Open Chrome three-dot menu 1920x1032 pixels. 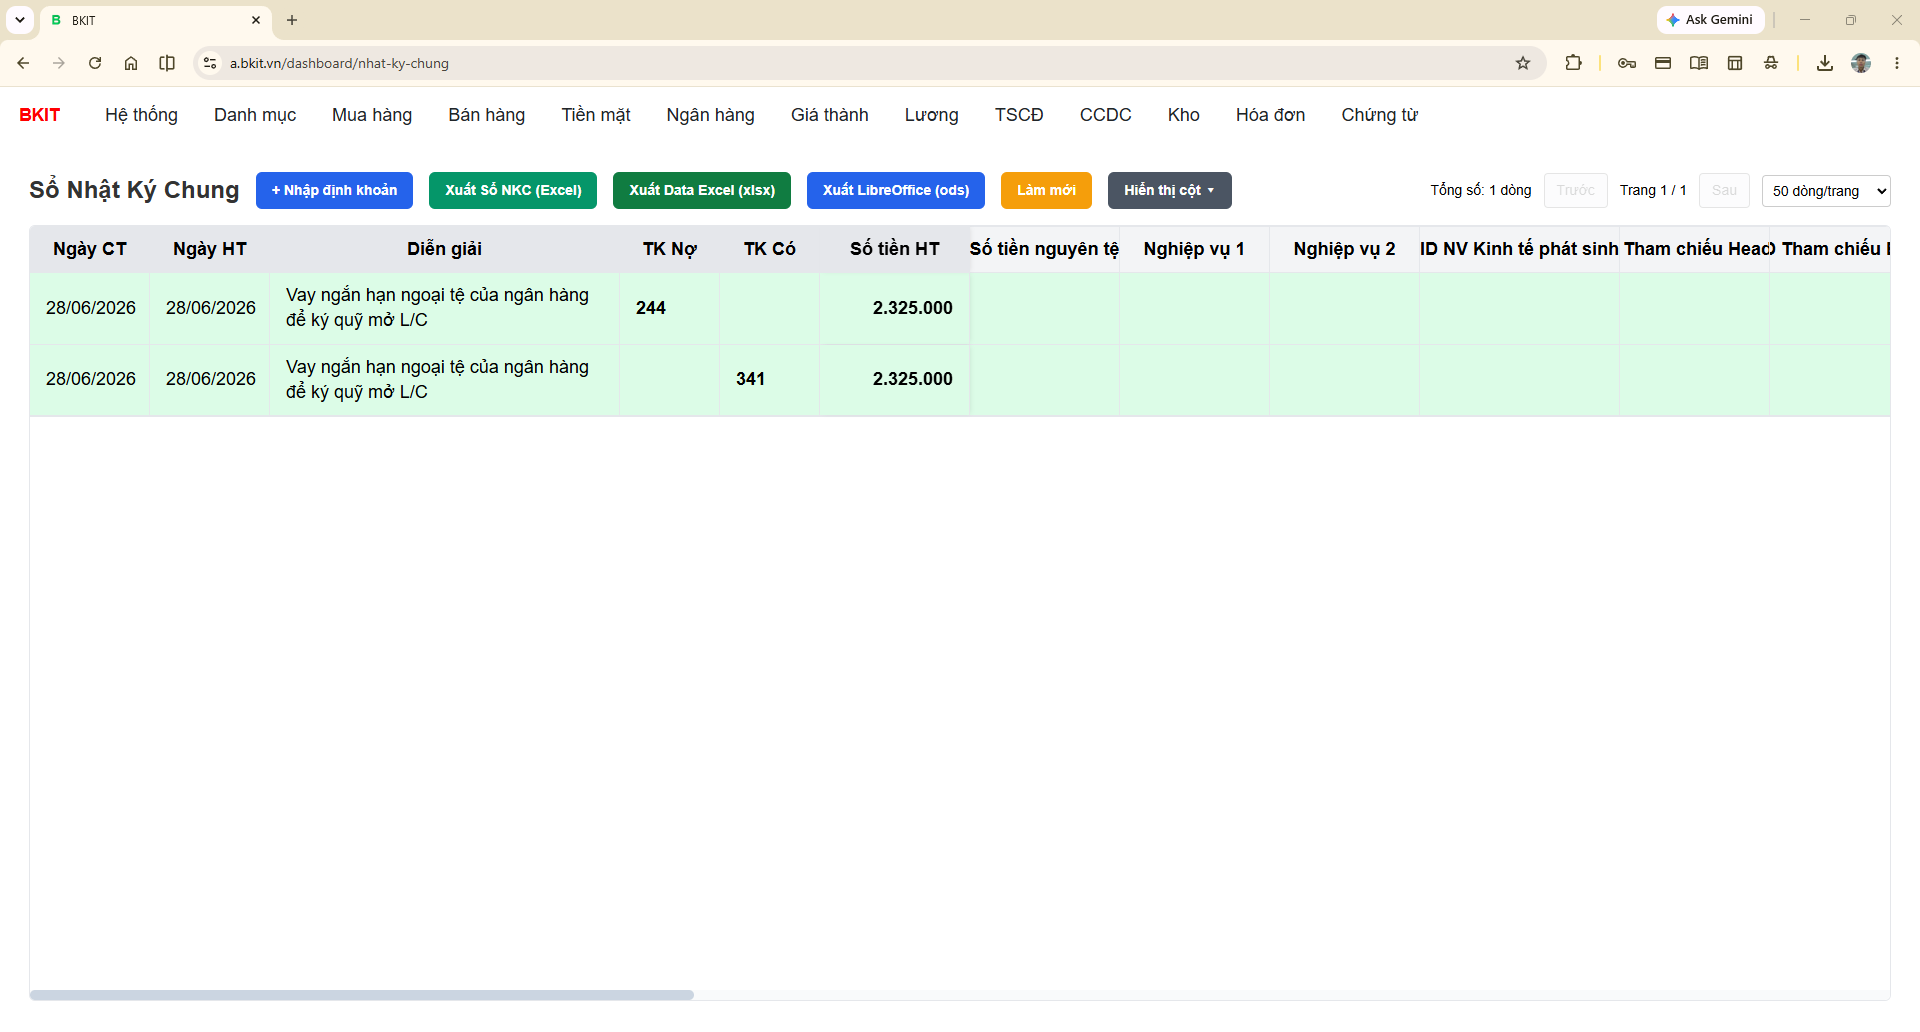coord(1897,63)
